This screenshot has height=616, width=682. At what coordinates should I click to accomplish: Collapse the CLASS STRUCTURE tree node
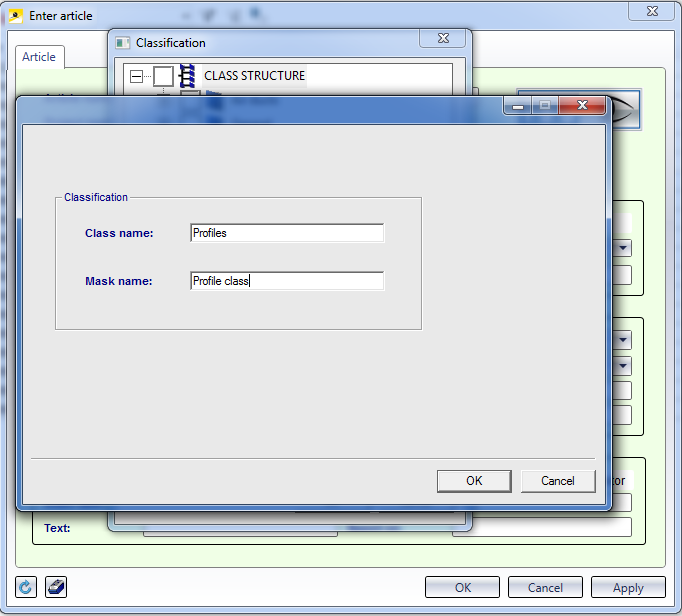(x=136, y=77)
